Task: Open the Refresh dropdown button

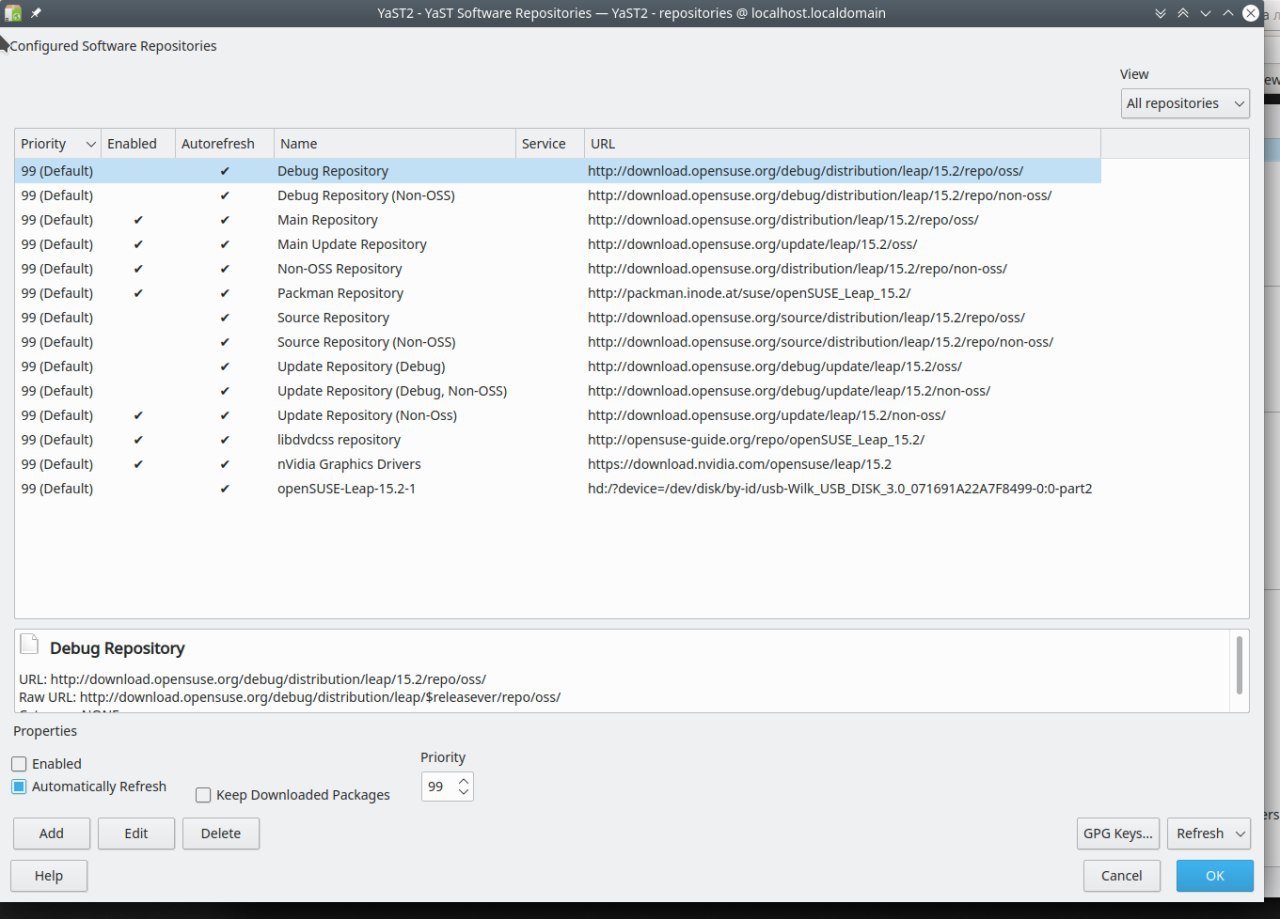Action: 1208,833
